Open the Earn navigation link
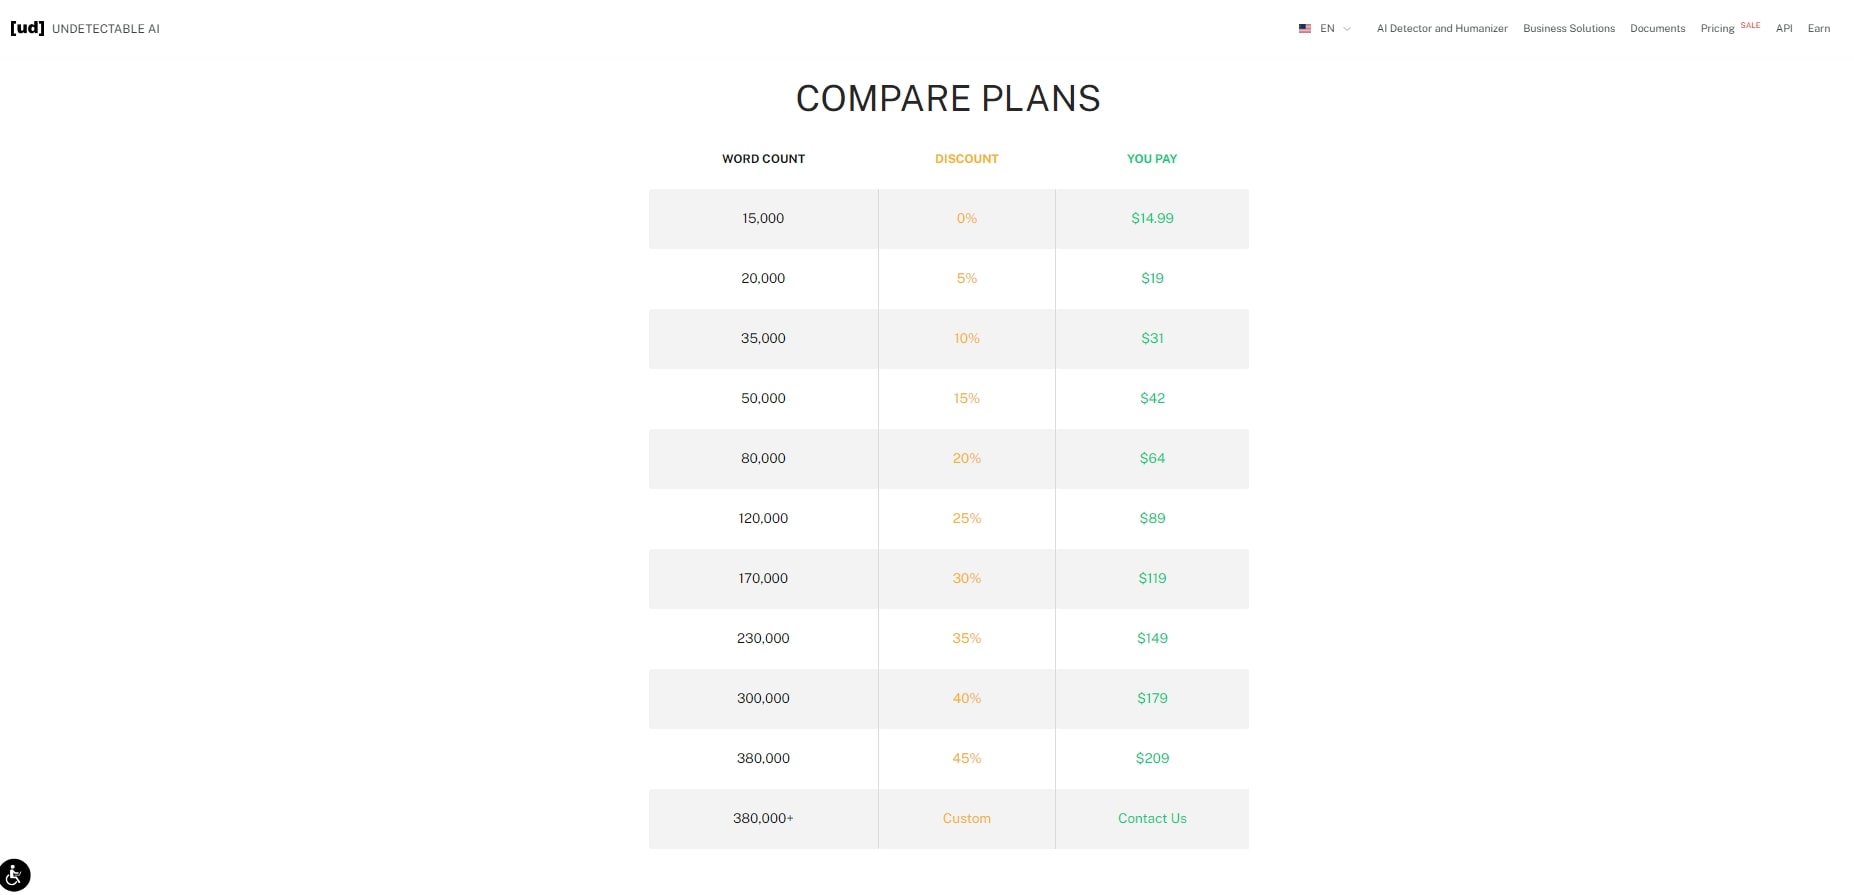The image size is (1854, 895). tap(1818, 29)
